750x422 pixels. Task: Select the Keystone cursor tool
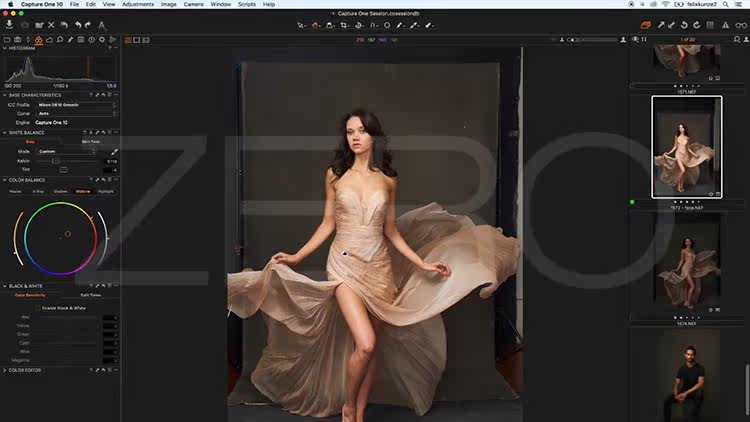pos(374,25)
